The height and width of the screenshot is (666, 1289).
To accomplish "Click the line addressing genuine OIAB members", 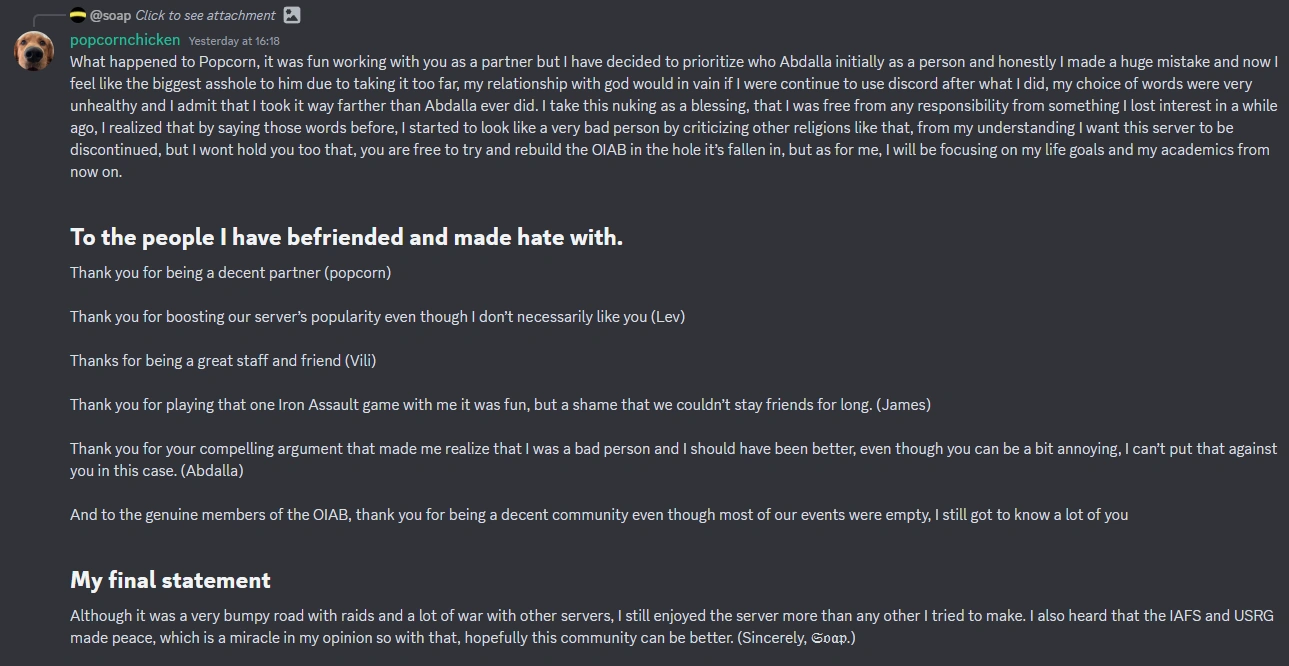I will click(x=598, y=514).
